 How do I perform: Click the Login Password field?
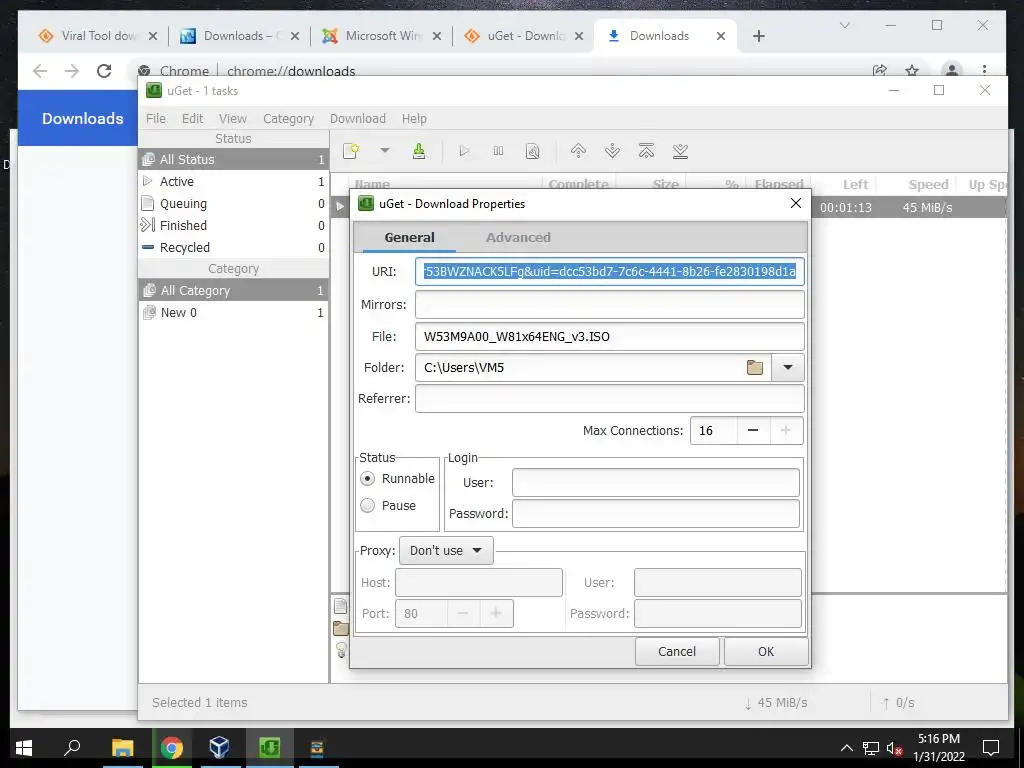point(656,513)
